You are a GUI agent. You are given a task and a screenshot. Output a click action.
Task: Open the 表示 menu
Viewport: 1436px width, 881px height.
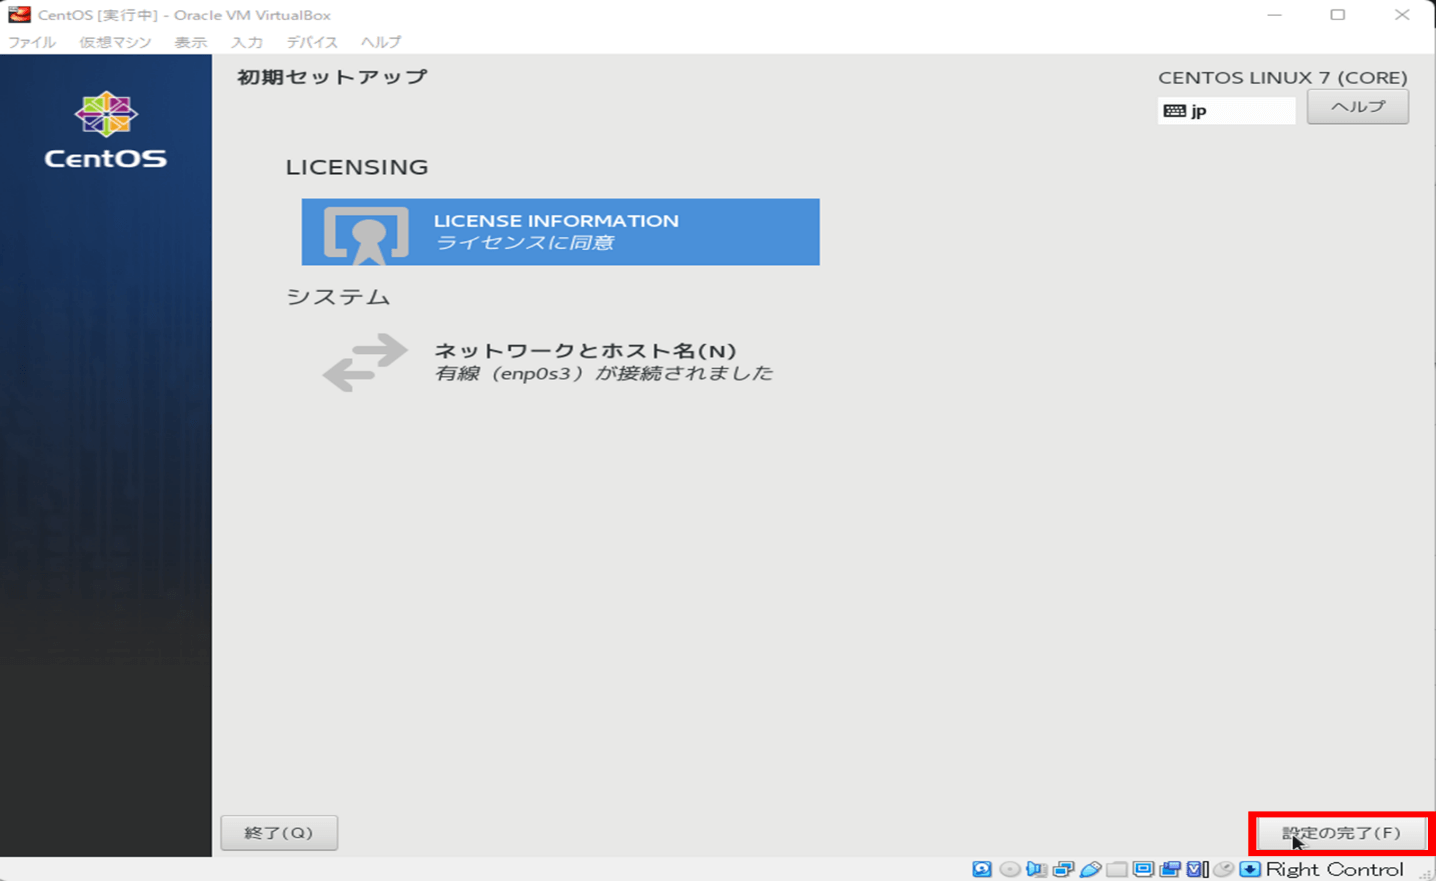coord(190,42)
